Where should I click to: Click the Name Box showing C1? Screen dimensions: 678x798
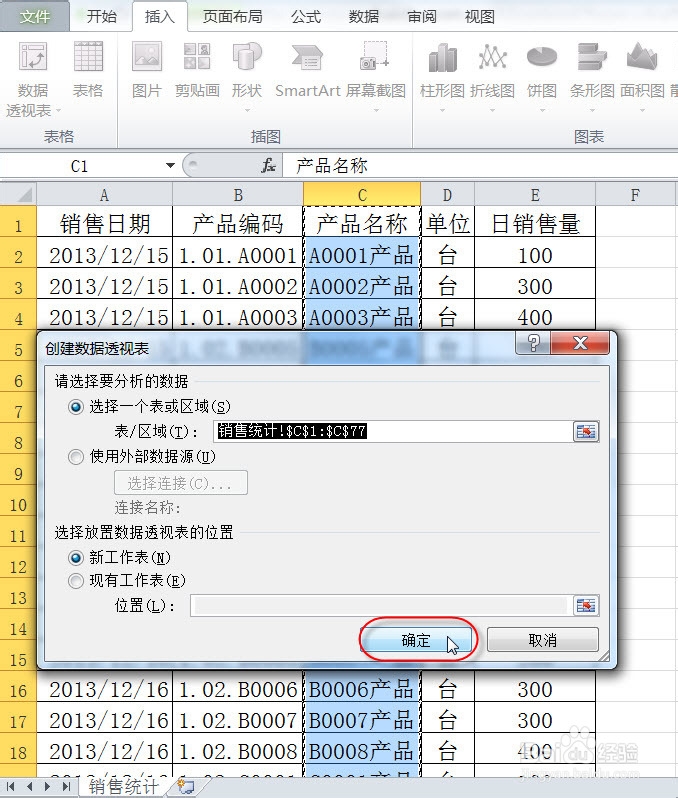(x=79, y=166)
